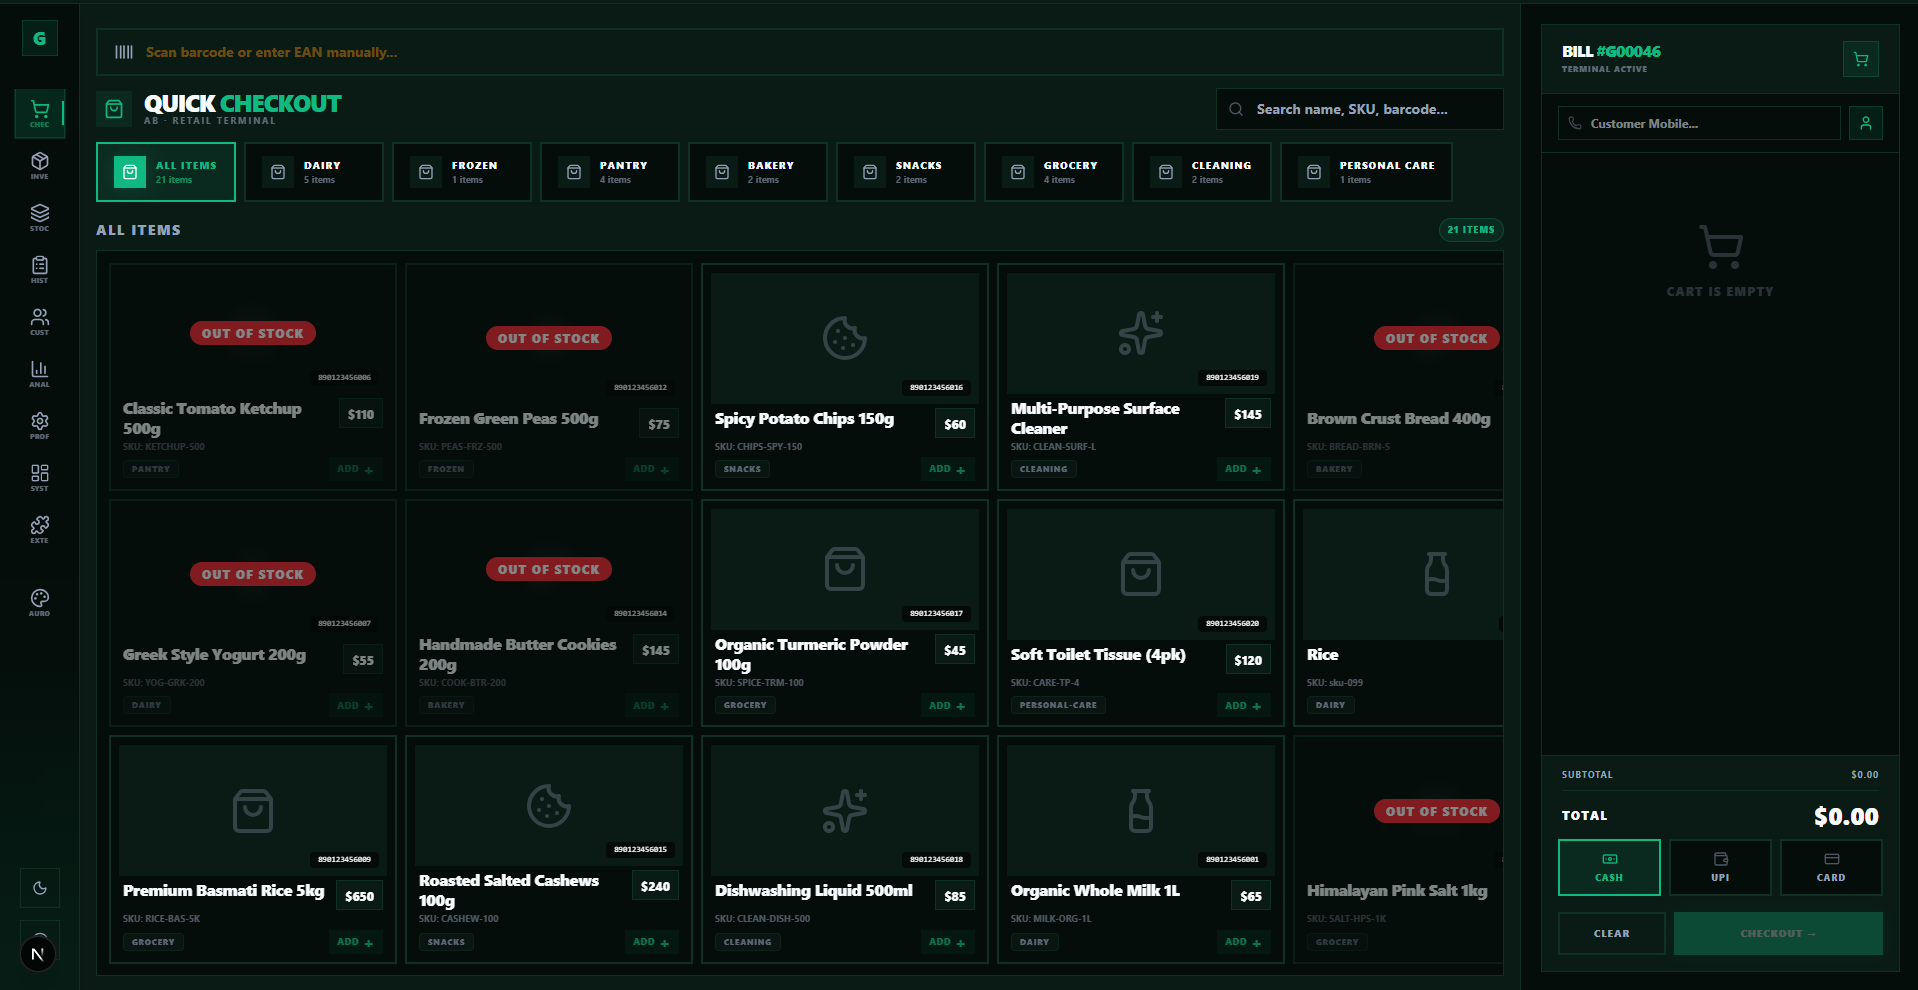Click the bag image of Soft Toilet Tissue
The width and height of the screenshot is (1918, 990).
(1140, 574)
